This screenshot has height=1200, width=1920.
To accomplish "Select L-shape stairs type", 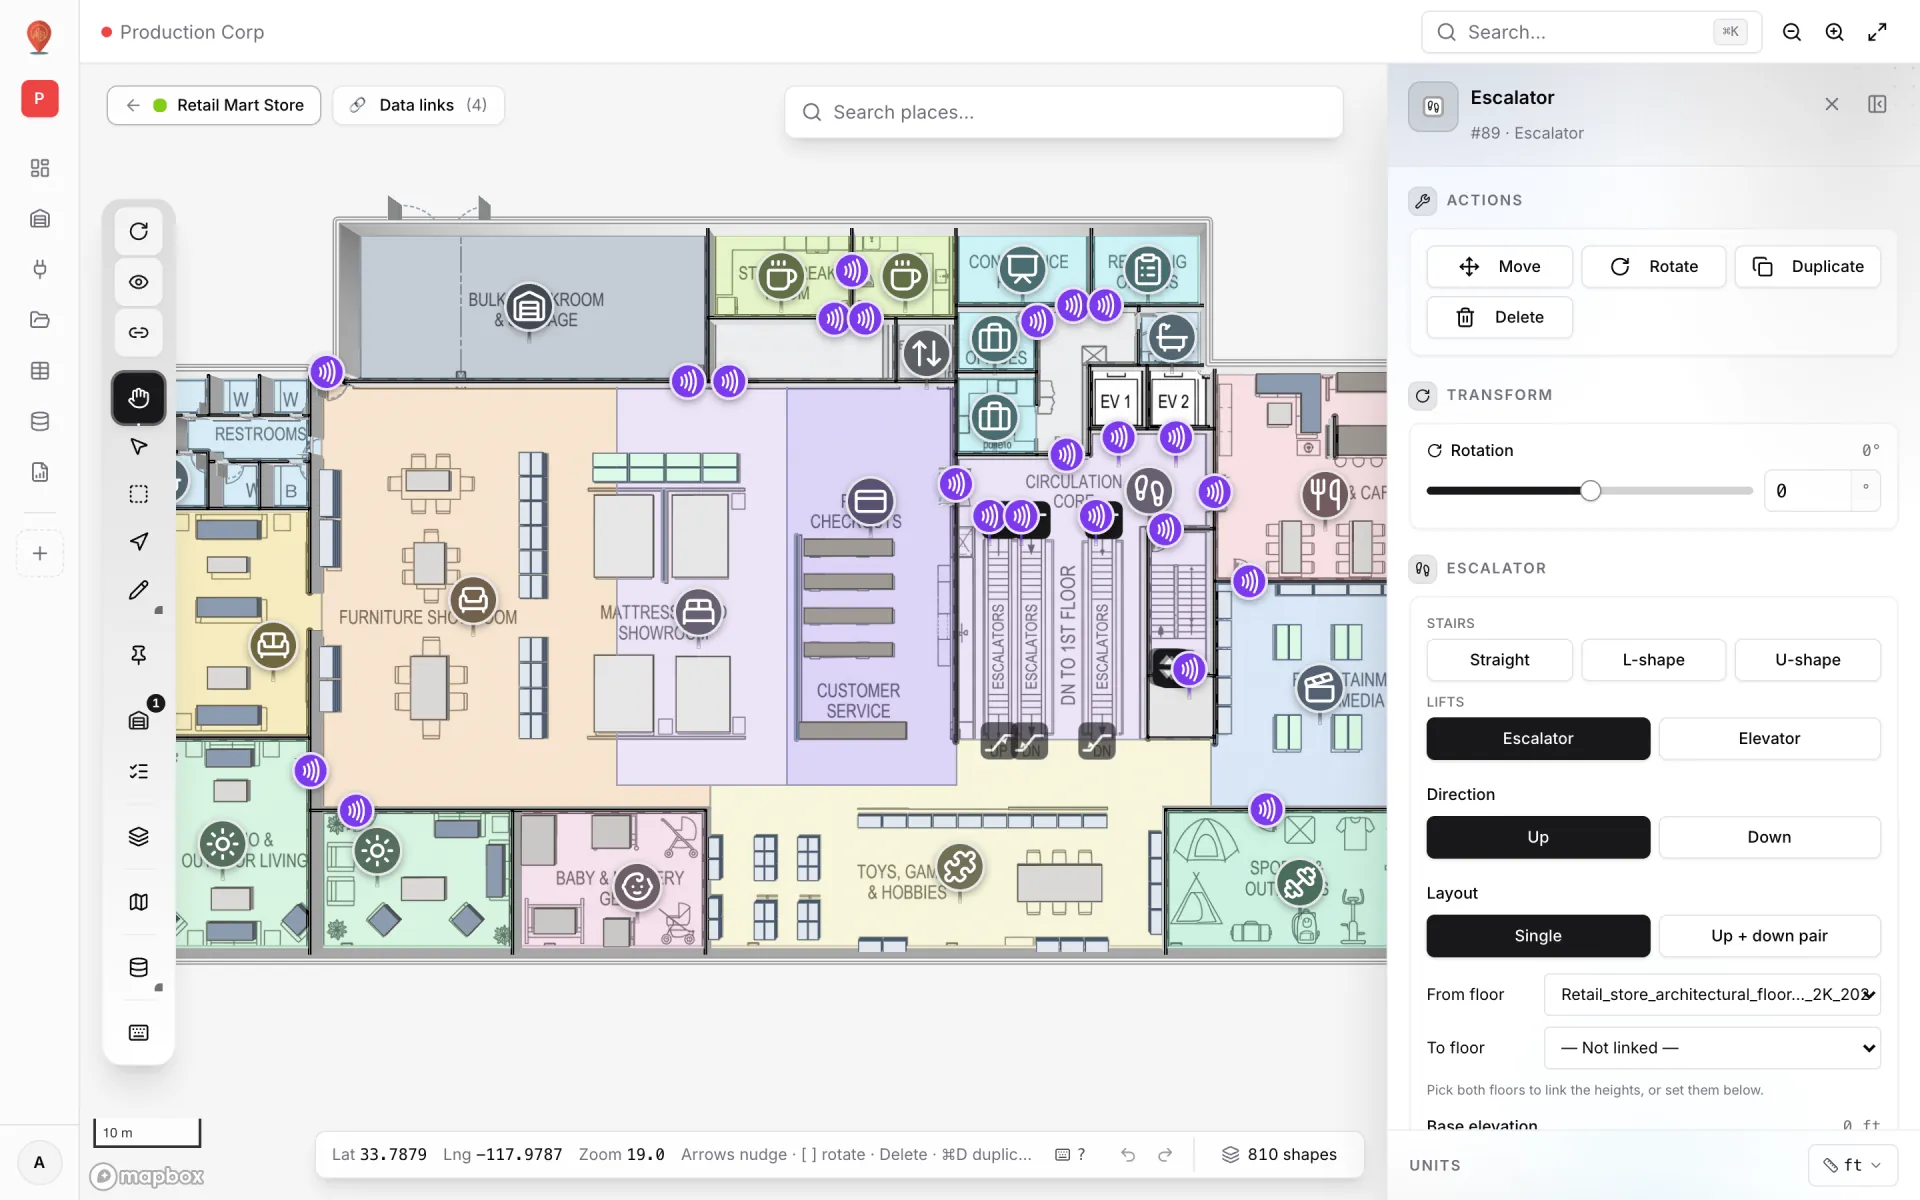I will pyautogui.click(x=1653, y=660).
